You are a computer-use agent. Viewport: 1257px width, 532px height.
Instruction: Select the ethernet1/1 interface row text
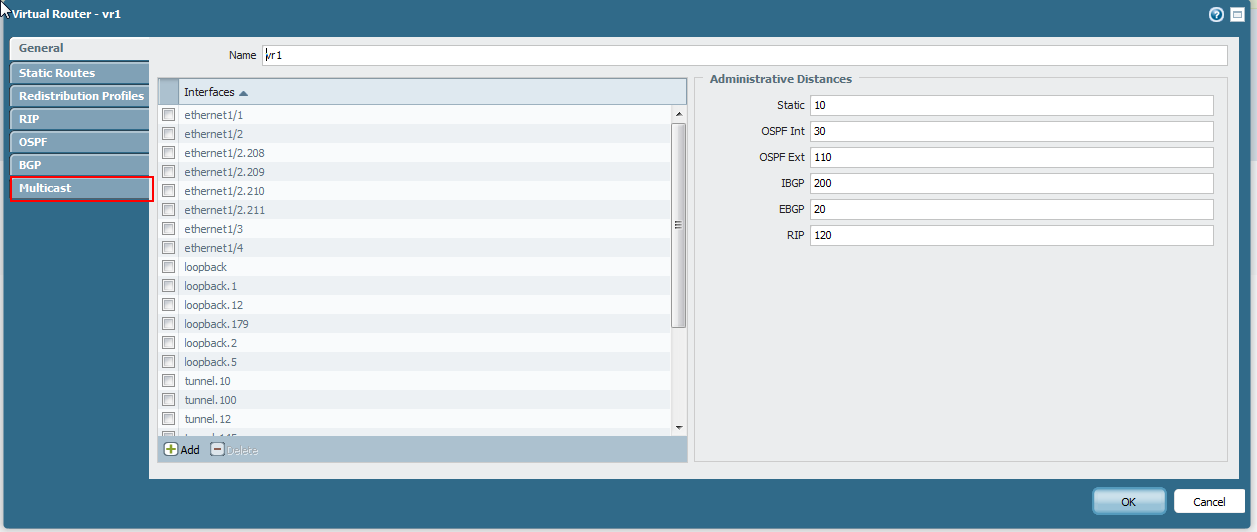(213, 115)
